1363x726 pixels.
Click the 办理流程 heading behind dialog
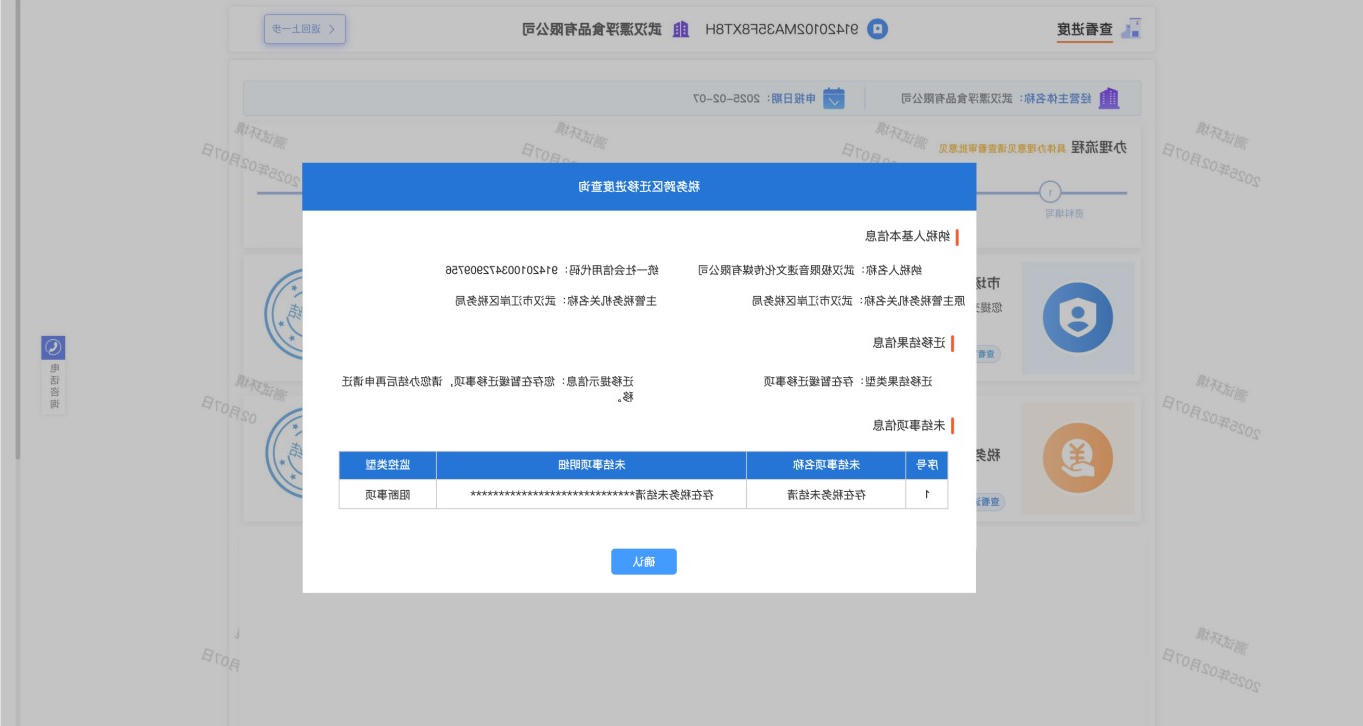(x=1098, y=147)
